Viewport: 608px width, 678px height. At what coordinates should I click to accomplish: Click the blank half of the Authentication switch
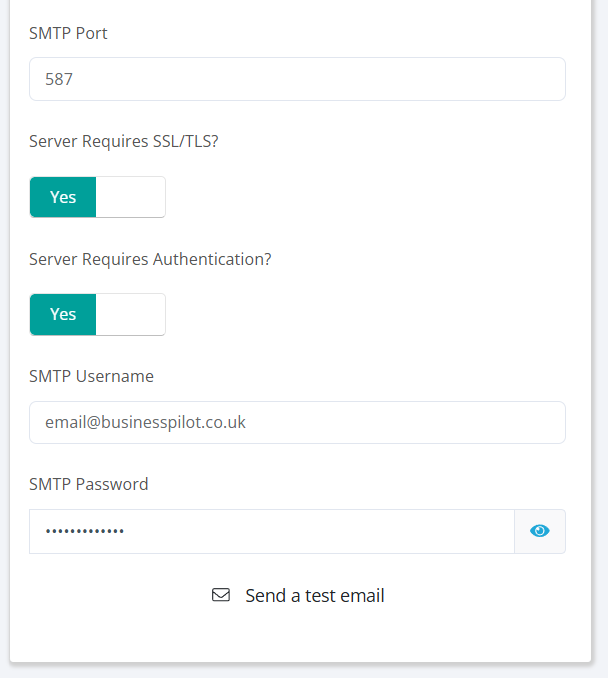click(130, 314)
